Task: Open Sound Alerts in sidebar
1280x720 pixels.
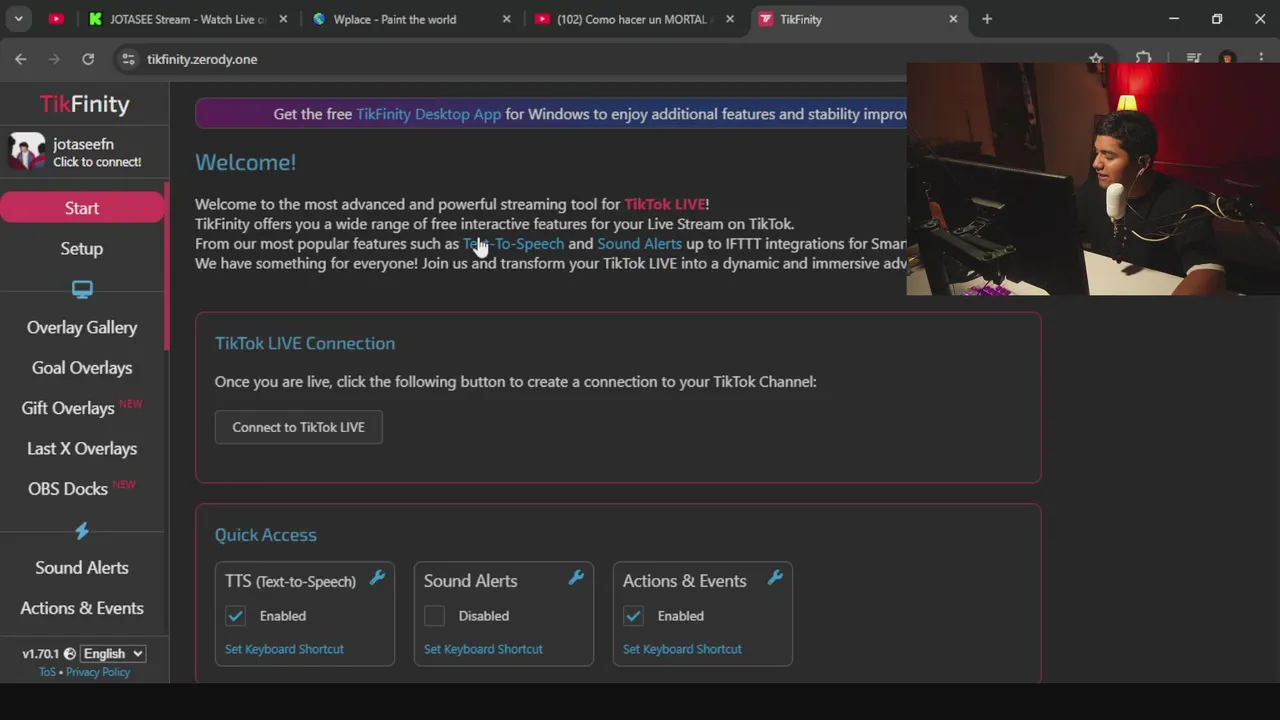Action: [82, 567]
